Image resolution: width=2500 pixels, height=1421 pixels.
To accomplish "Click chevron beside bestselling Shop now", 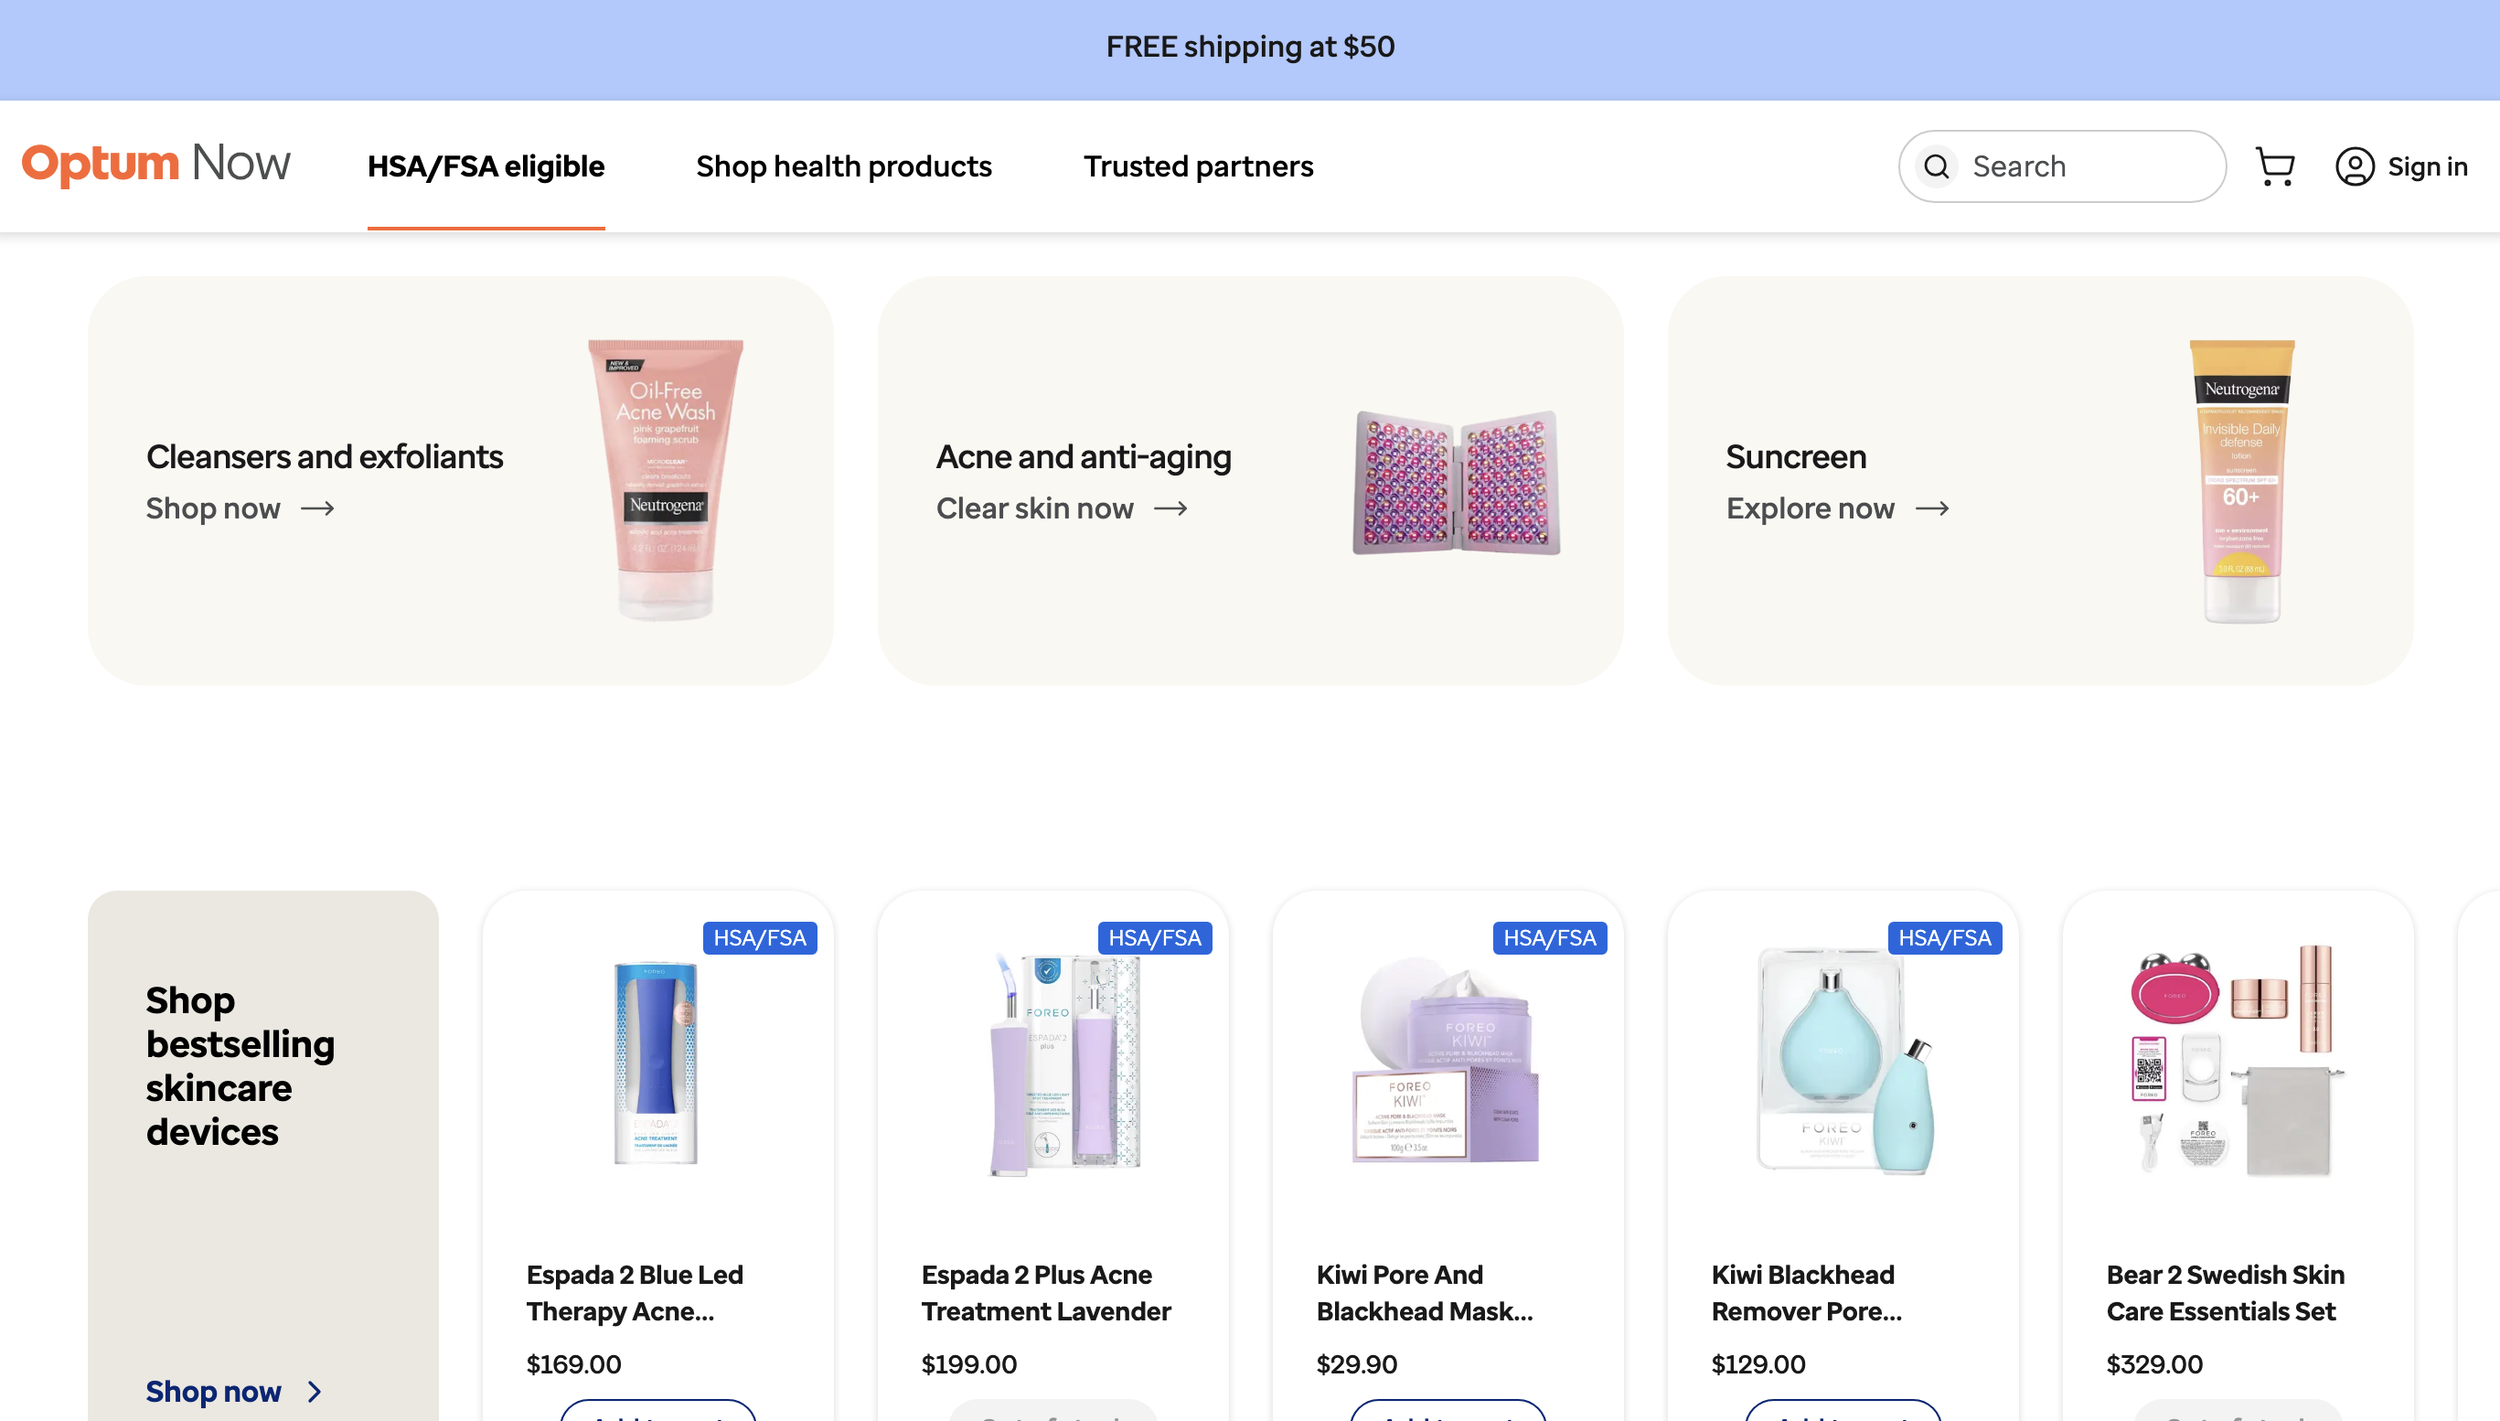I will coord(314,1392).
